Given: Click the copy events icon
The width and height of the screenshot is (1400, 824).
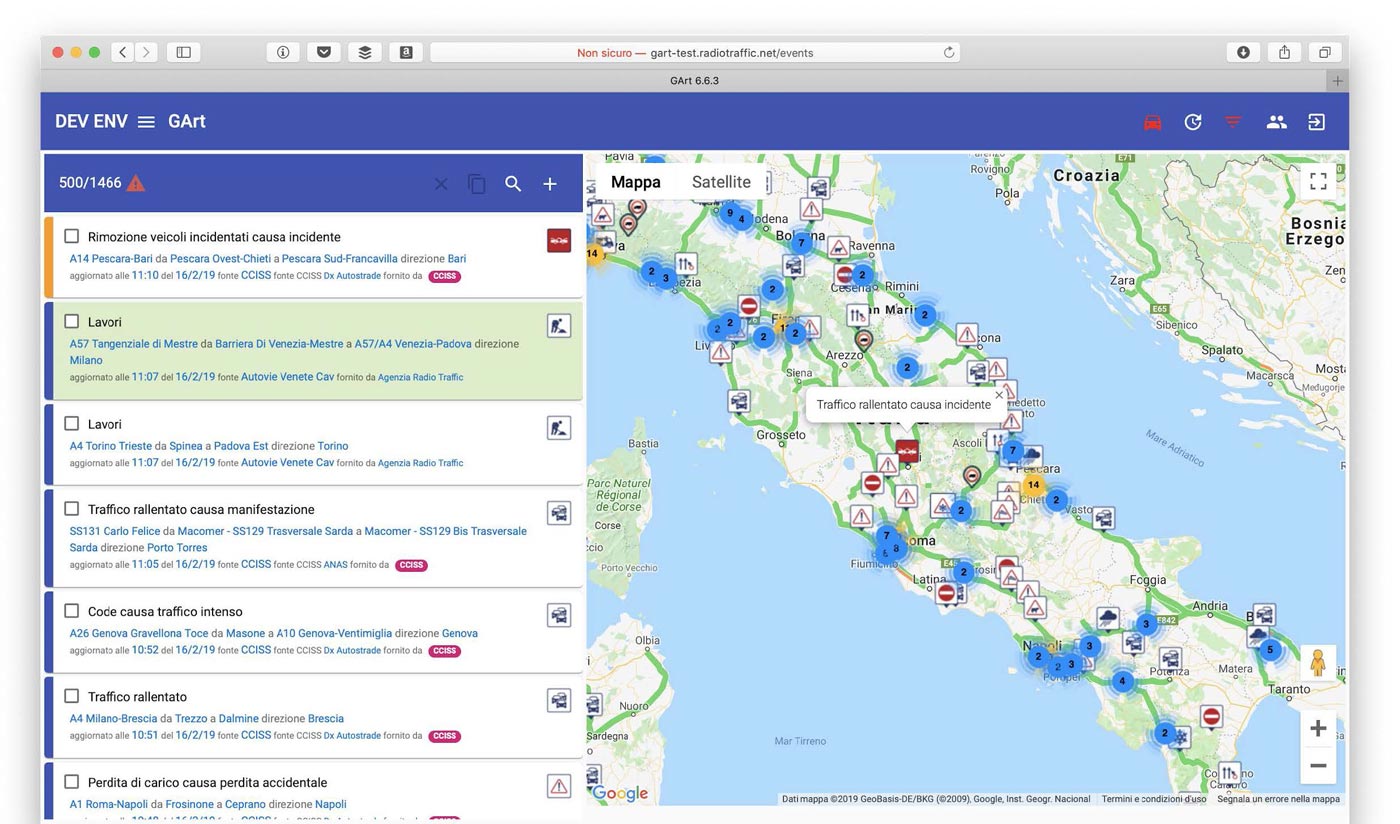Looking at the screenshot, I should (477, 184).
